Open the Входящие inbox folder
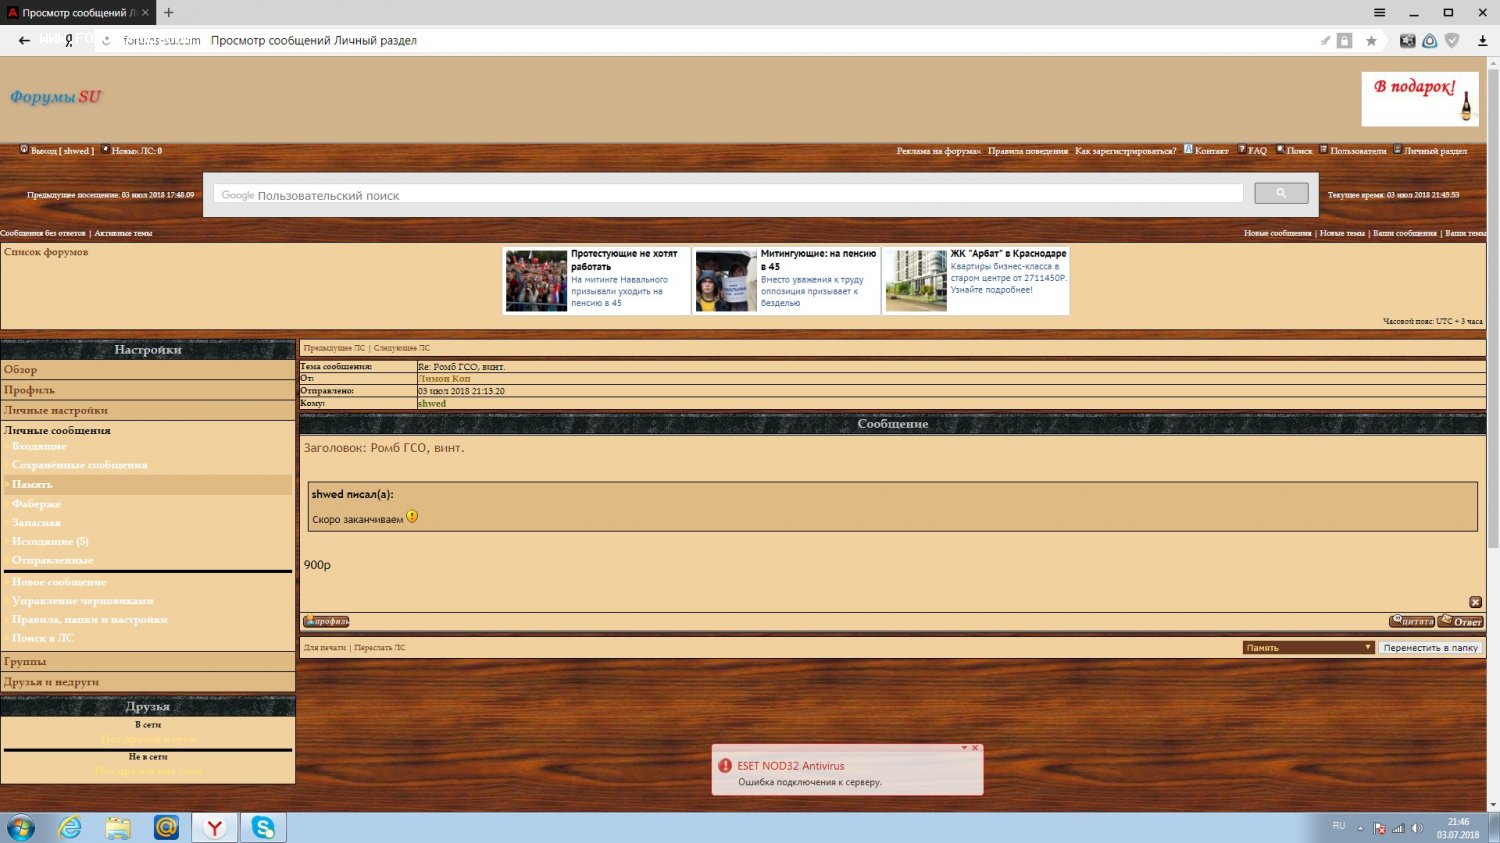This screenshot has width=1500, height=843. click(x=39, y=447)
